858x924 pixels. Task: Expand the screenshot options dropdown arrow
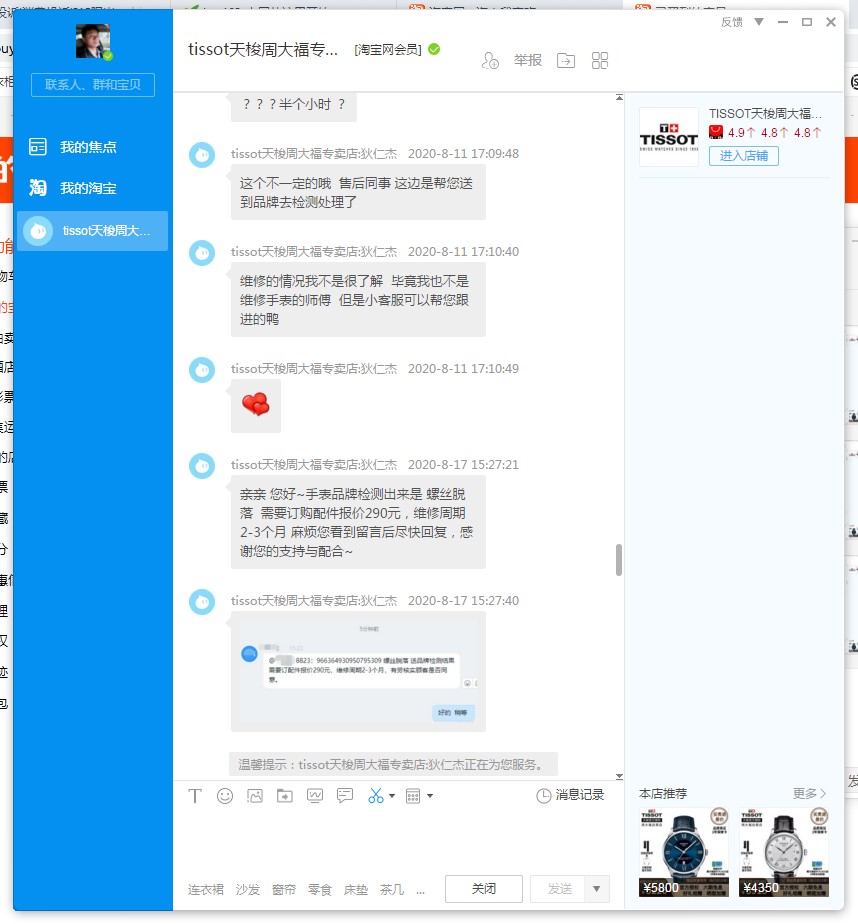[x=392, y=796]
